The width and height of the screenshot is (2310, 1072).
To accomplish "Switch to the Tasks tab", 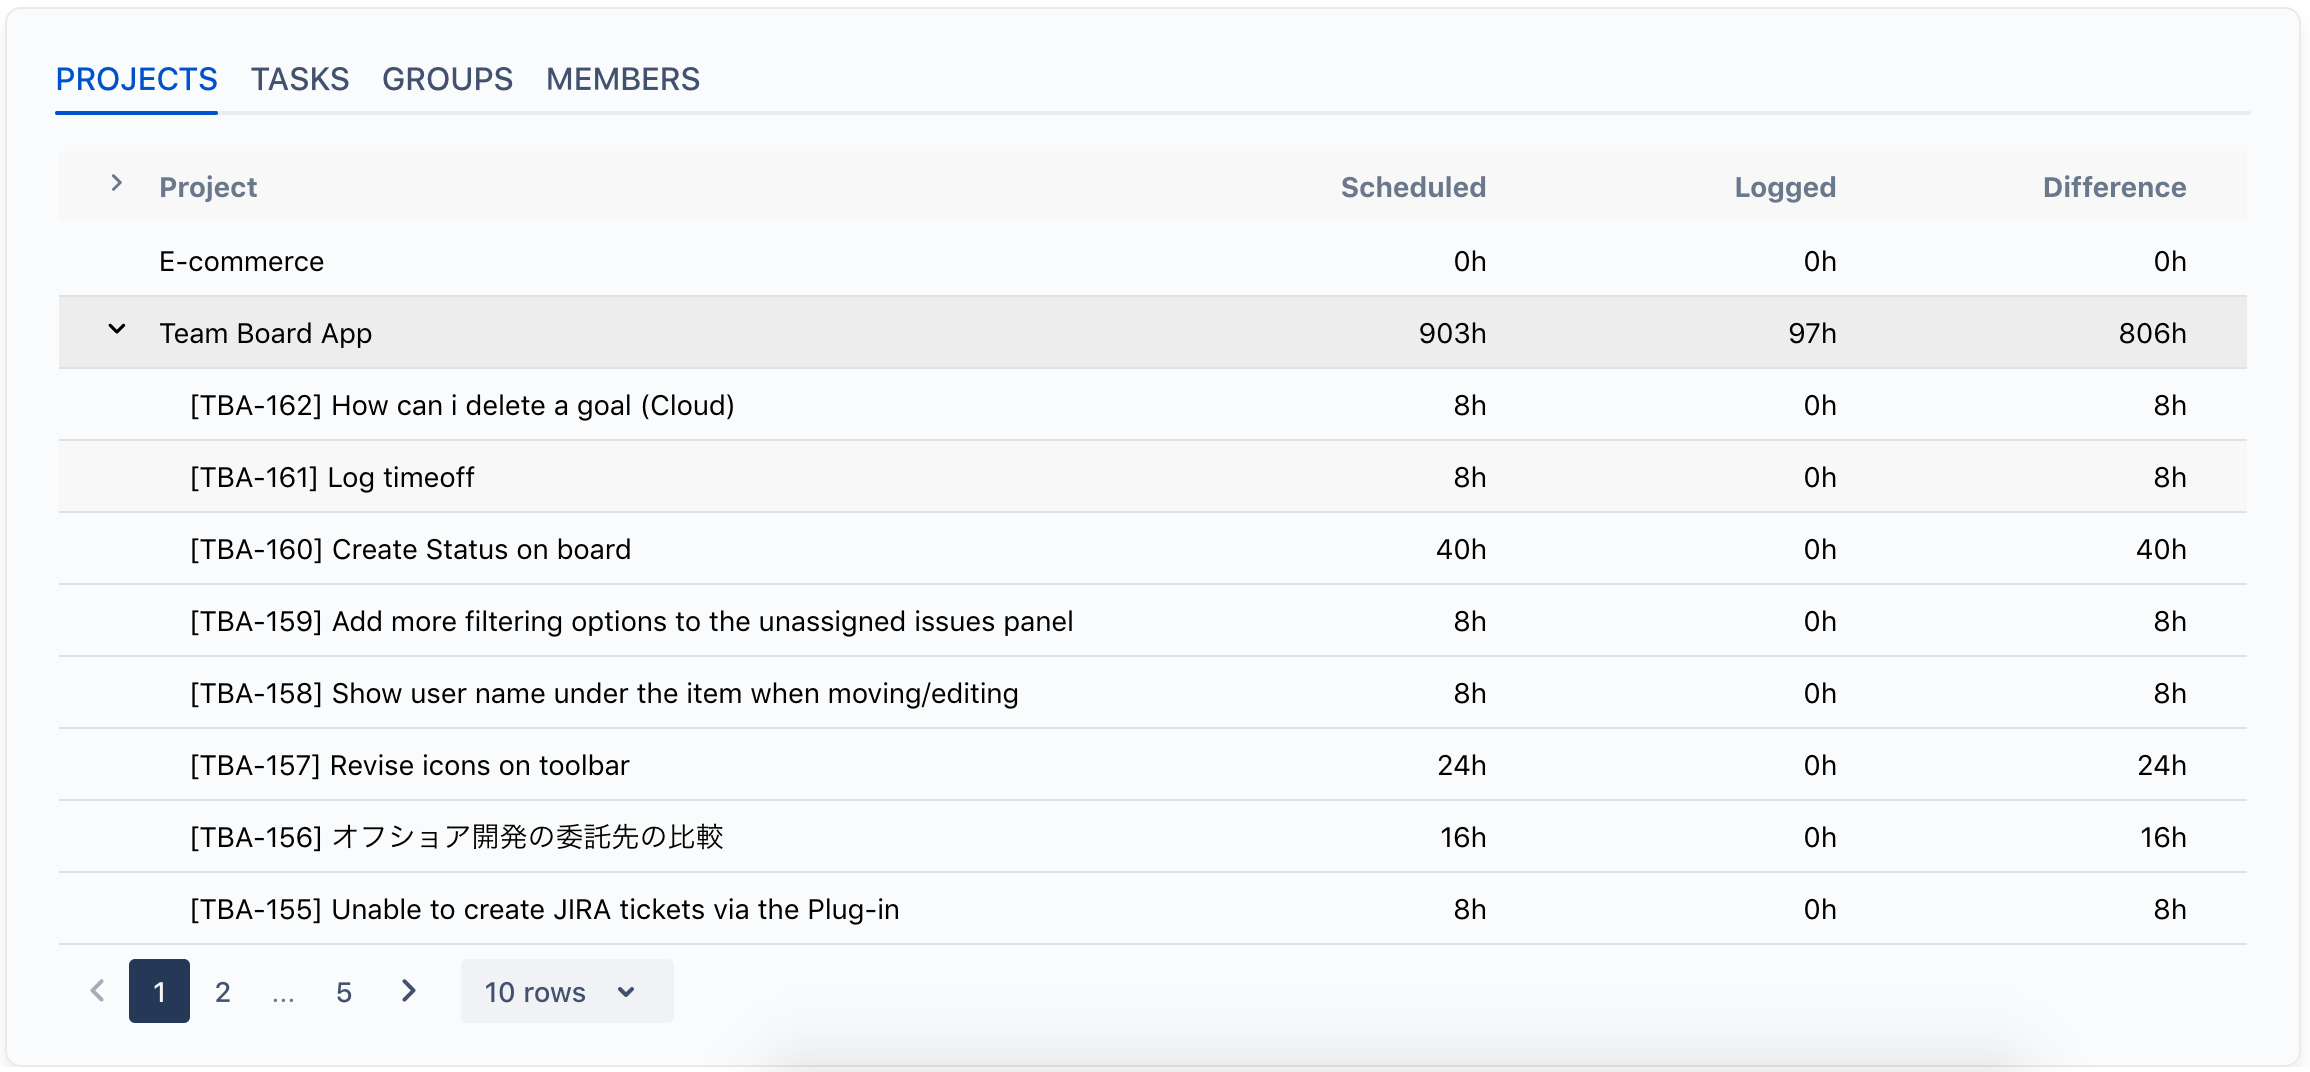I will (299, 79).
